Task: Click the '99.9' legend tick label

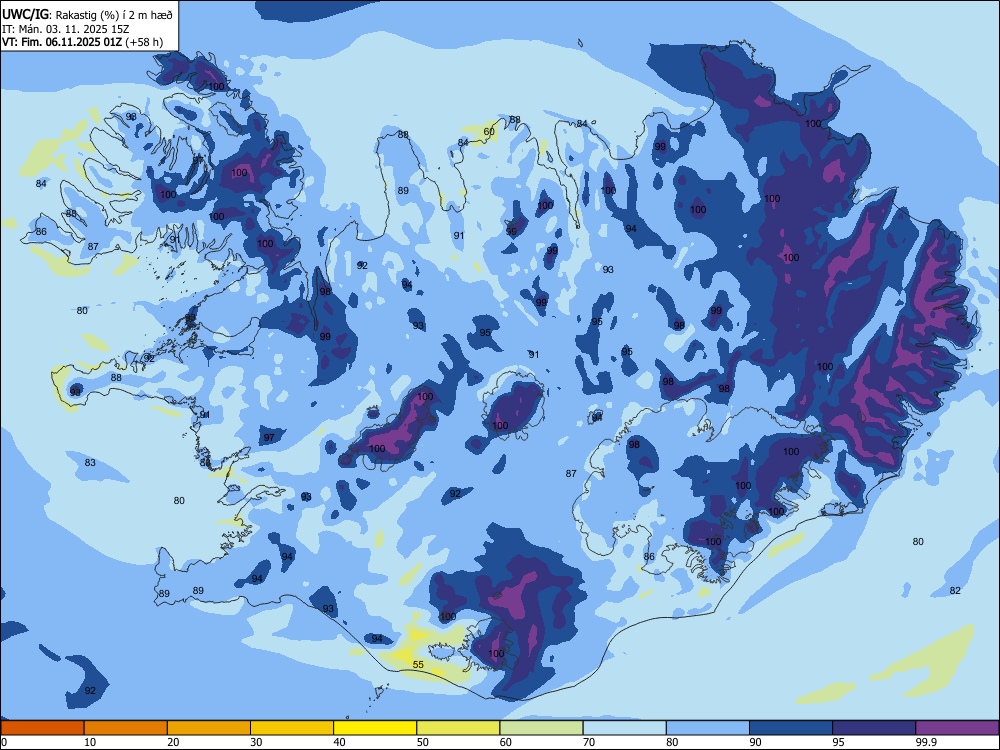Action: [926, 742]
